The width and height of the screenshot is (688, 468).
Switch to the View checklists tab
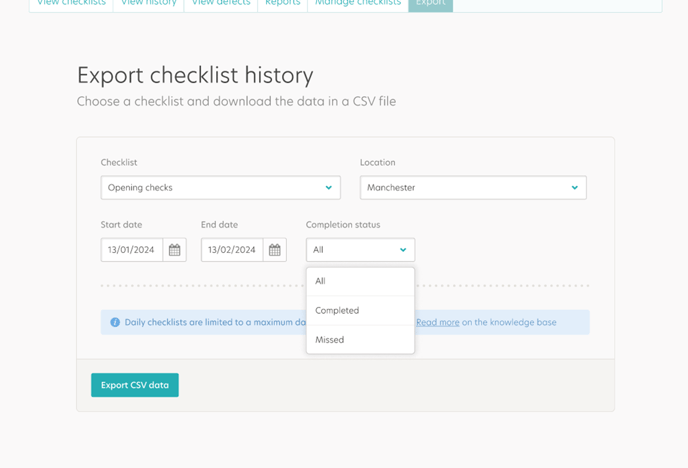(x=72, y=4)
